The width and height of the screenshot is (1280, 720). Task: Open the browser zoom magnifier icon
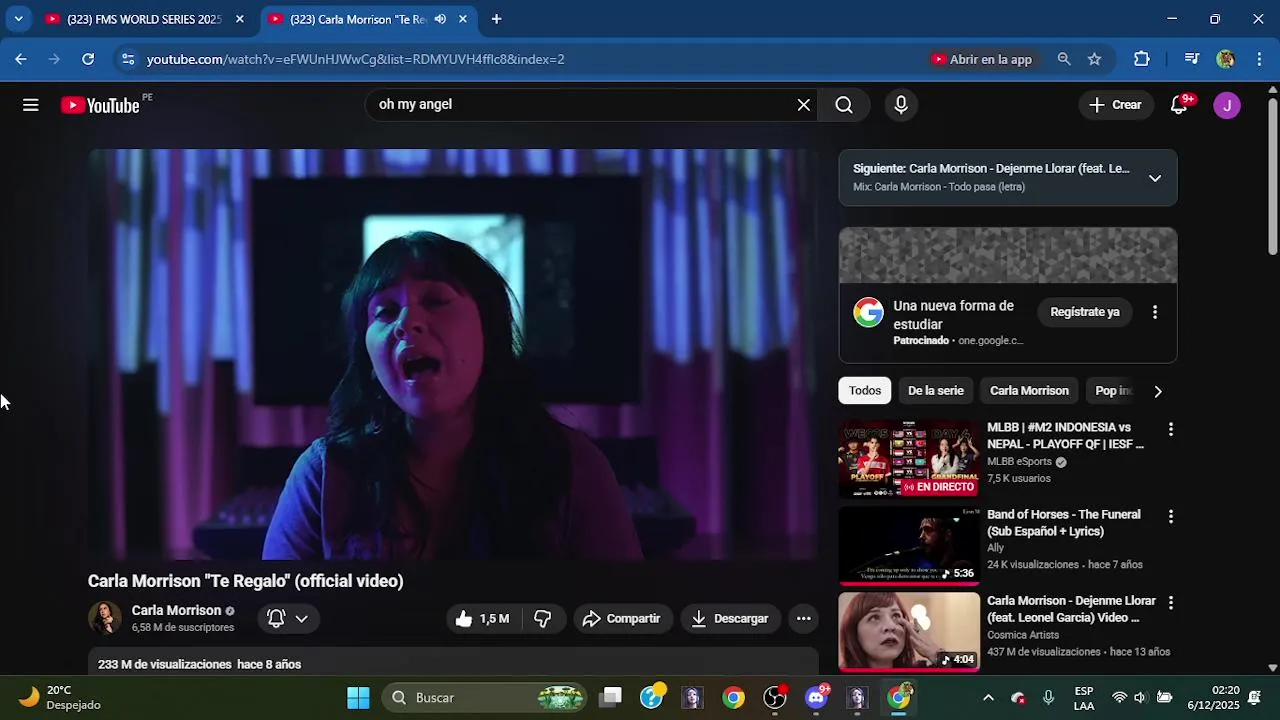pyautogui.click(x=1064, y=59)
